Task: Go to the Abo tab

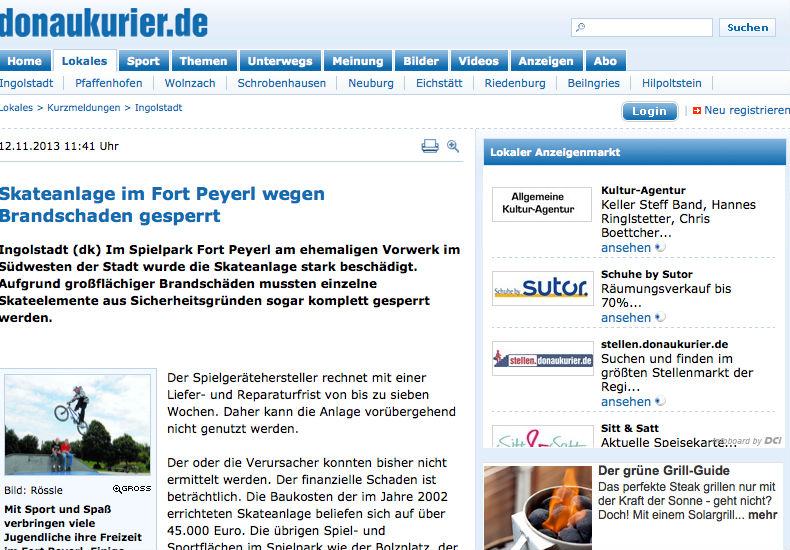Action: (x=605, y=61)
